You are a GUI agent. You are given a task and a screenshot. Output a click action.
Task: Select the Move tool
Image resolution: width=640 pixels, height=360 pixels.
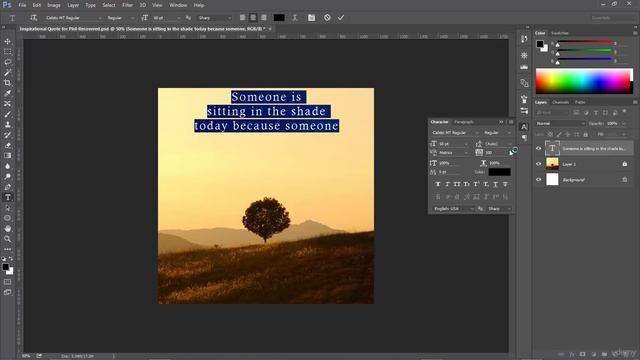[x=8, y=41]
